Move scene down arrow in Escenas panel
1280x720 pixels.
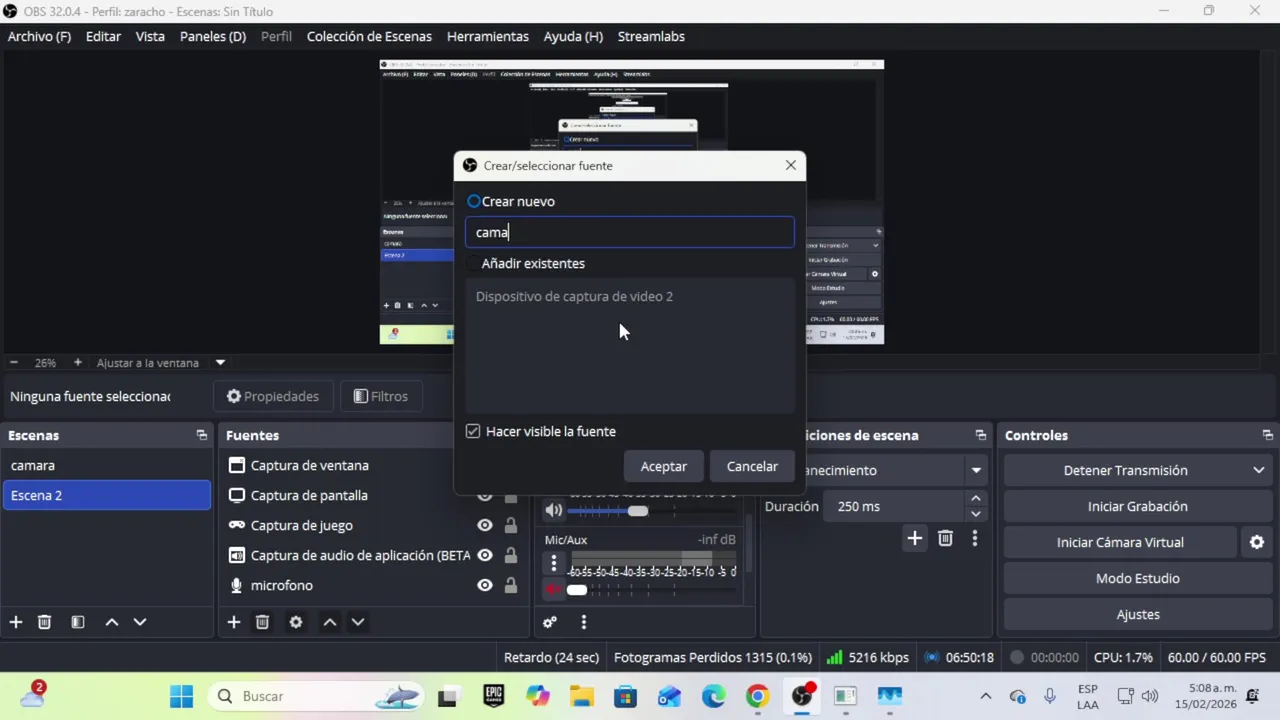click(x=140, y=622)
